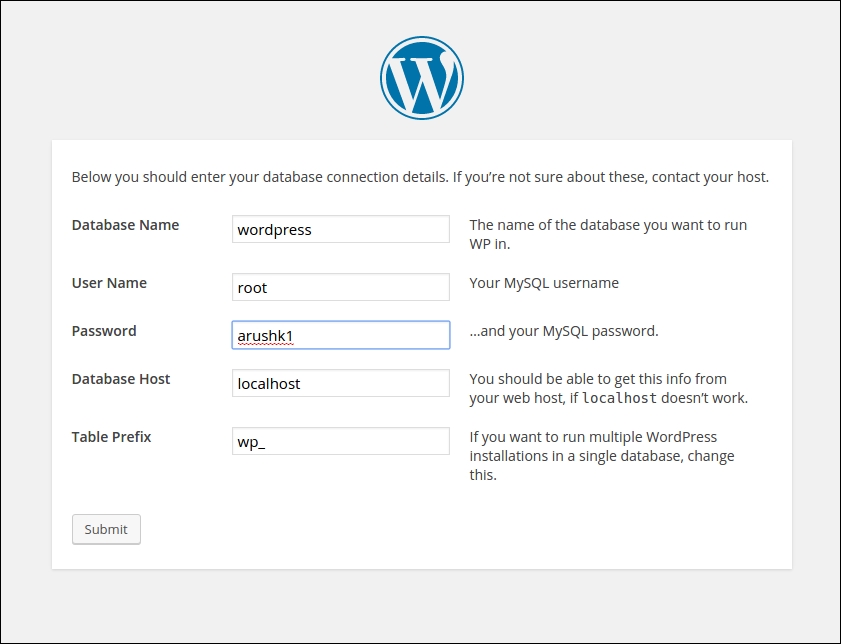Focus the Database Host field
This screenshot has width=841, height=644.
click(x=341, y=383)
